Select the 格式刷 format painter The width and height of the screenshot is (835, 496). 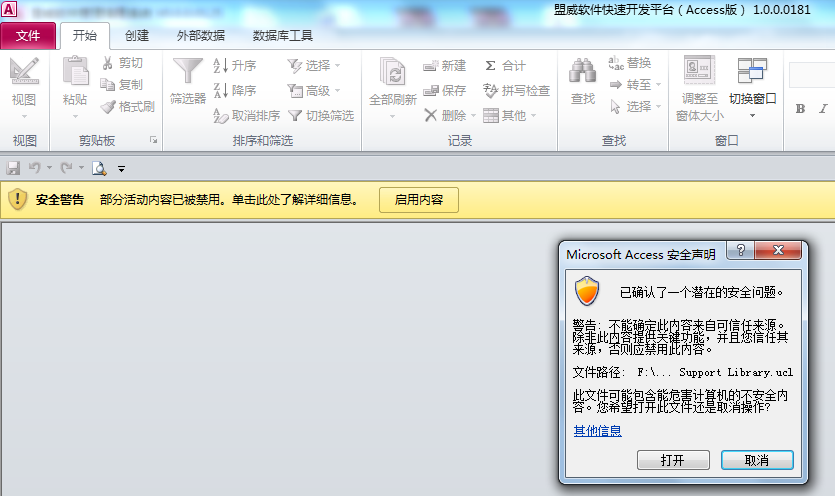pos(128,107)
